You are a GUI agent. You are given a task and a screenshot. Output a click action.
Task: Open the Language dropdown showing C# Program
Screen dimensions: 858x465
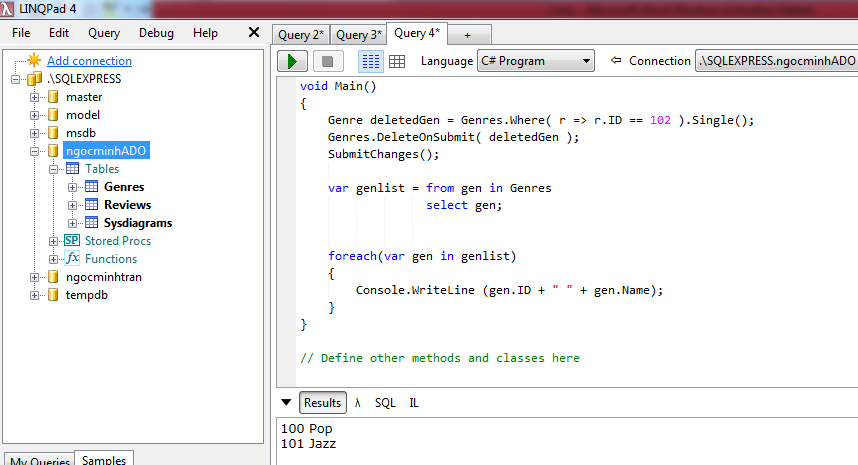click(x=536, y=61)
